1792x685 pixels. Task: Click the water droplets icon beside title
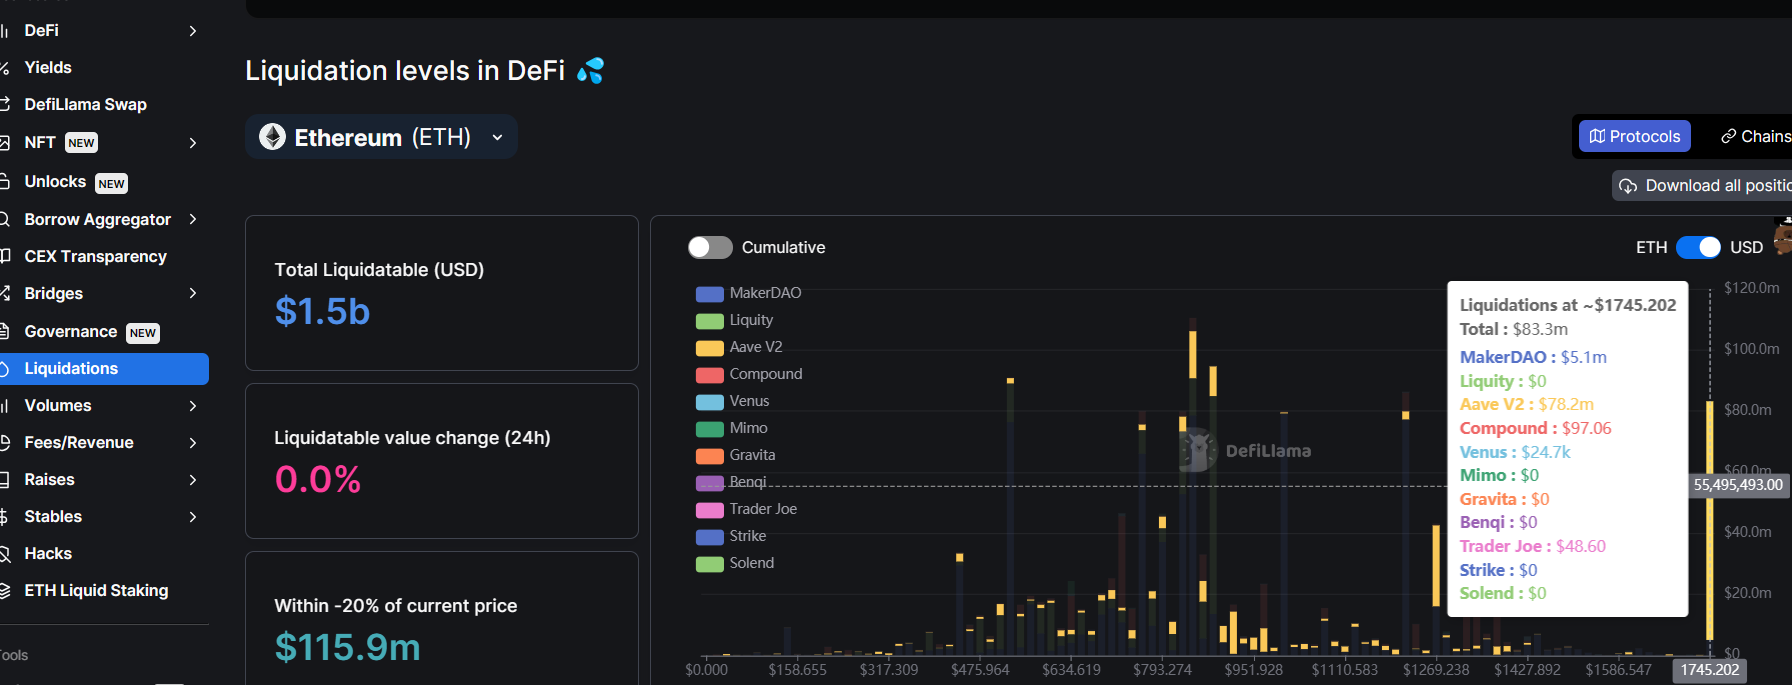(x=591, y=71)
